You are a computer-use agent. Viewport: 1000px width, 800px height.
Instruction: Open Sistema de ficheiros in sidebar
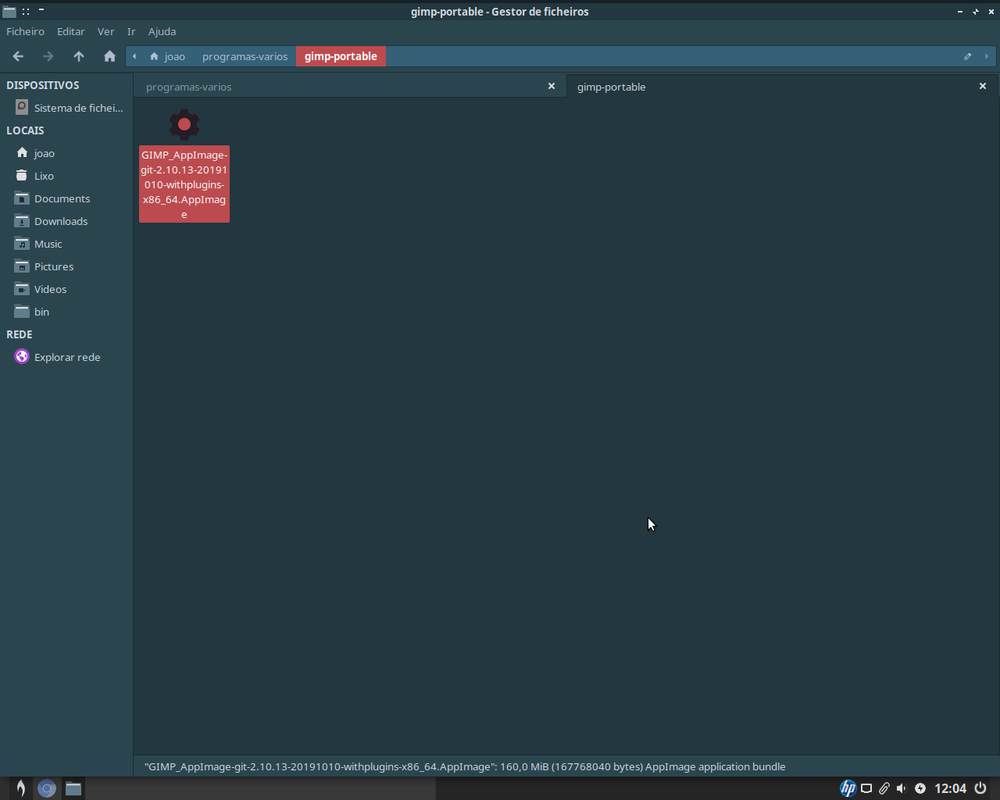[66, 108]
